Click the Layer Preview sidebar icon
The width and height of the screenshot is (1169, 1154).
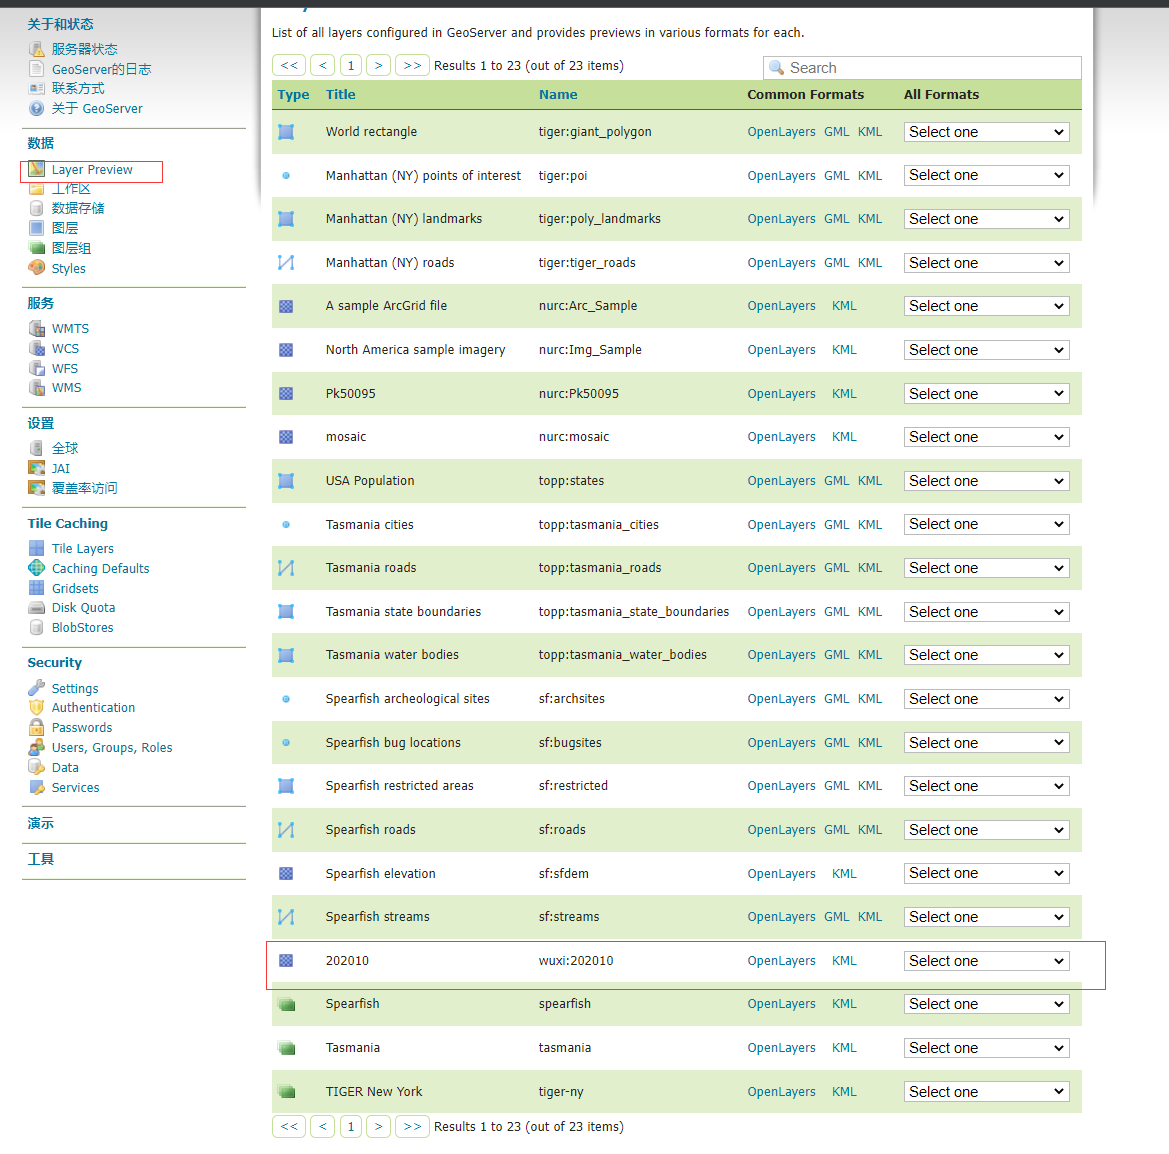(37, 169)
